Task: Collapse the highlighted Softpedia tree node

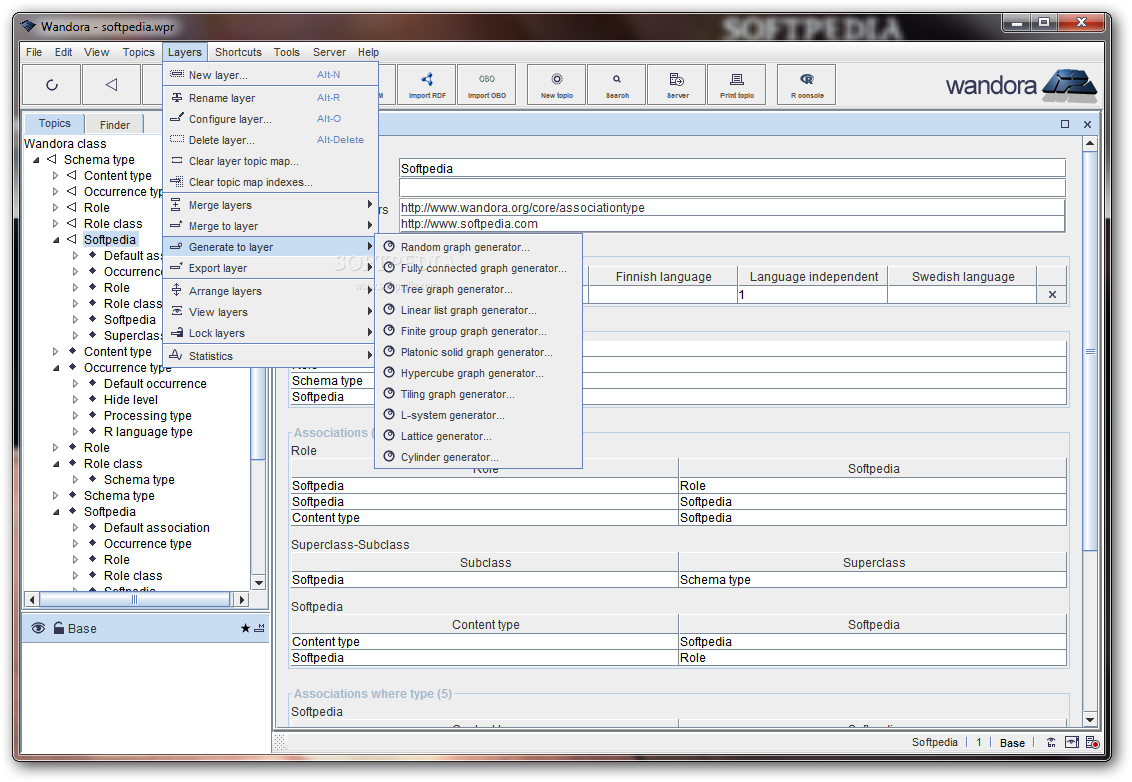Action: [x=56, y=240]
